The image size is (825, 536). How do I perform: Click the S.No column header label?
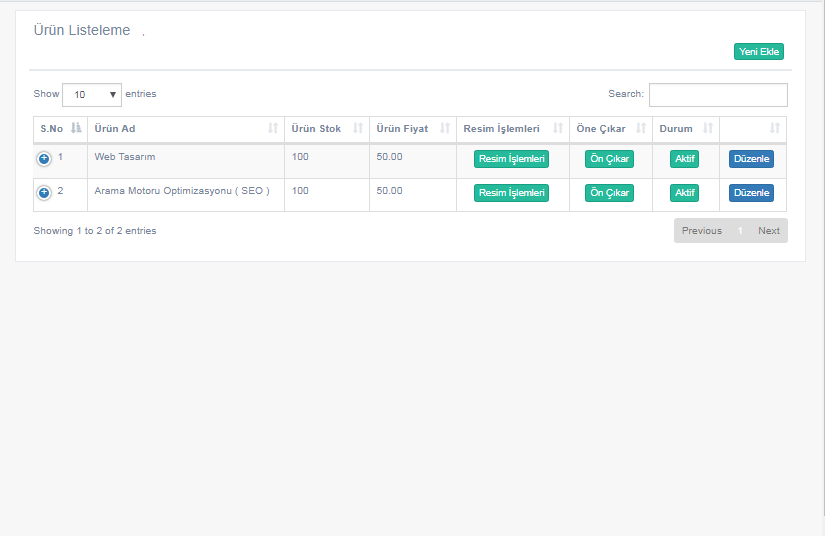(x=52, y=129)
